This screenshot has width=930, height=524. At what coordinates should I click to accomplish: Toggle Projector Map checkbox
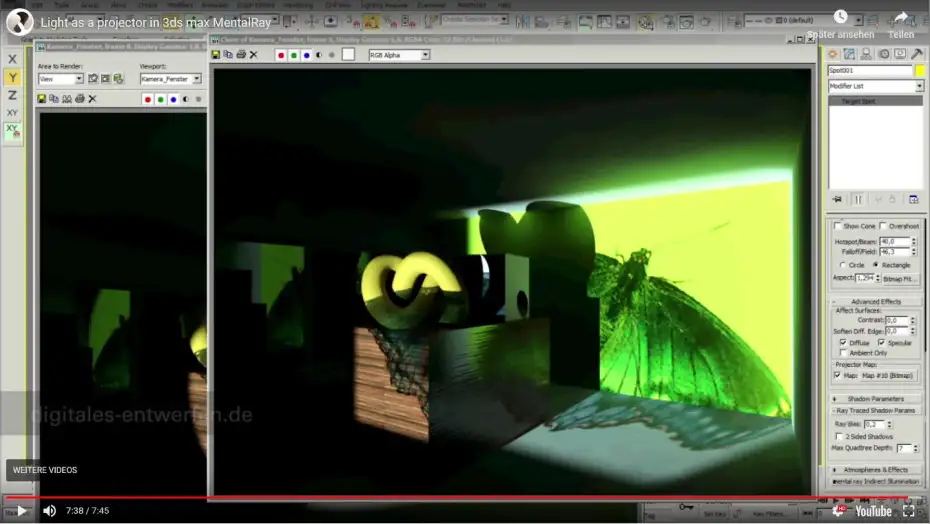tap(837, 376)
